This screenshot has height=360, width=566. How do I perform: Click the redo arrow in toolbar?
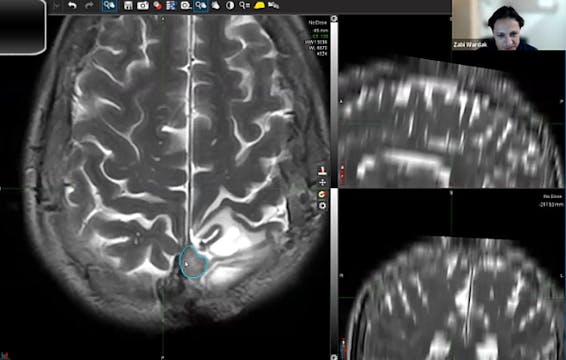tap(89, 5)
